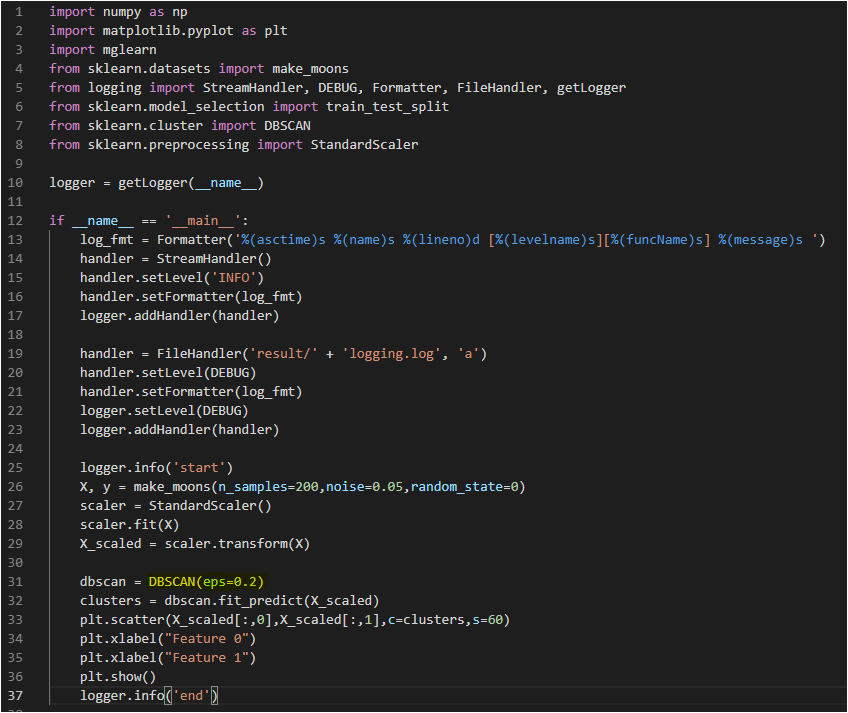
Task: Click 'dbscan.fit_predict(X_scaled)' on line 32
Action: pyautogui.click(x=271, y=600)
